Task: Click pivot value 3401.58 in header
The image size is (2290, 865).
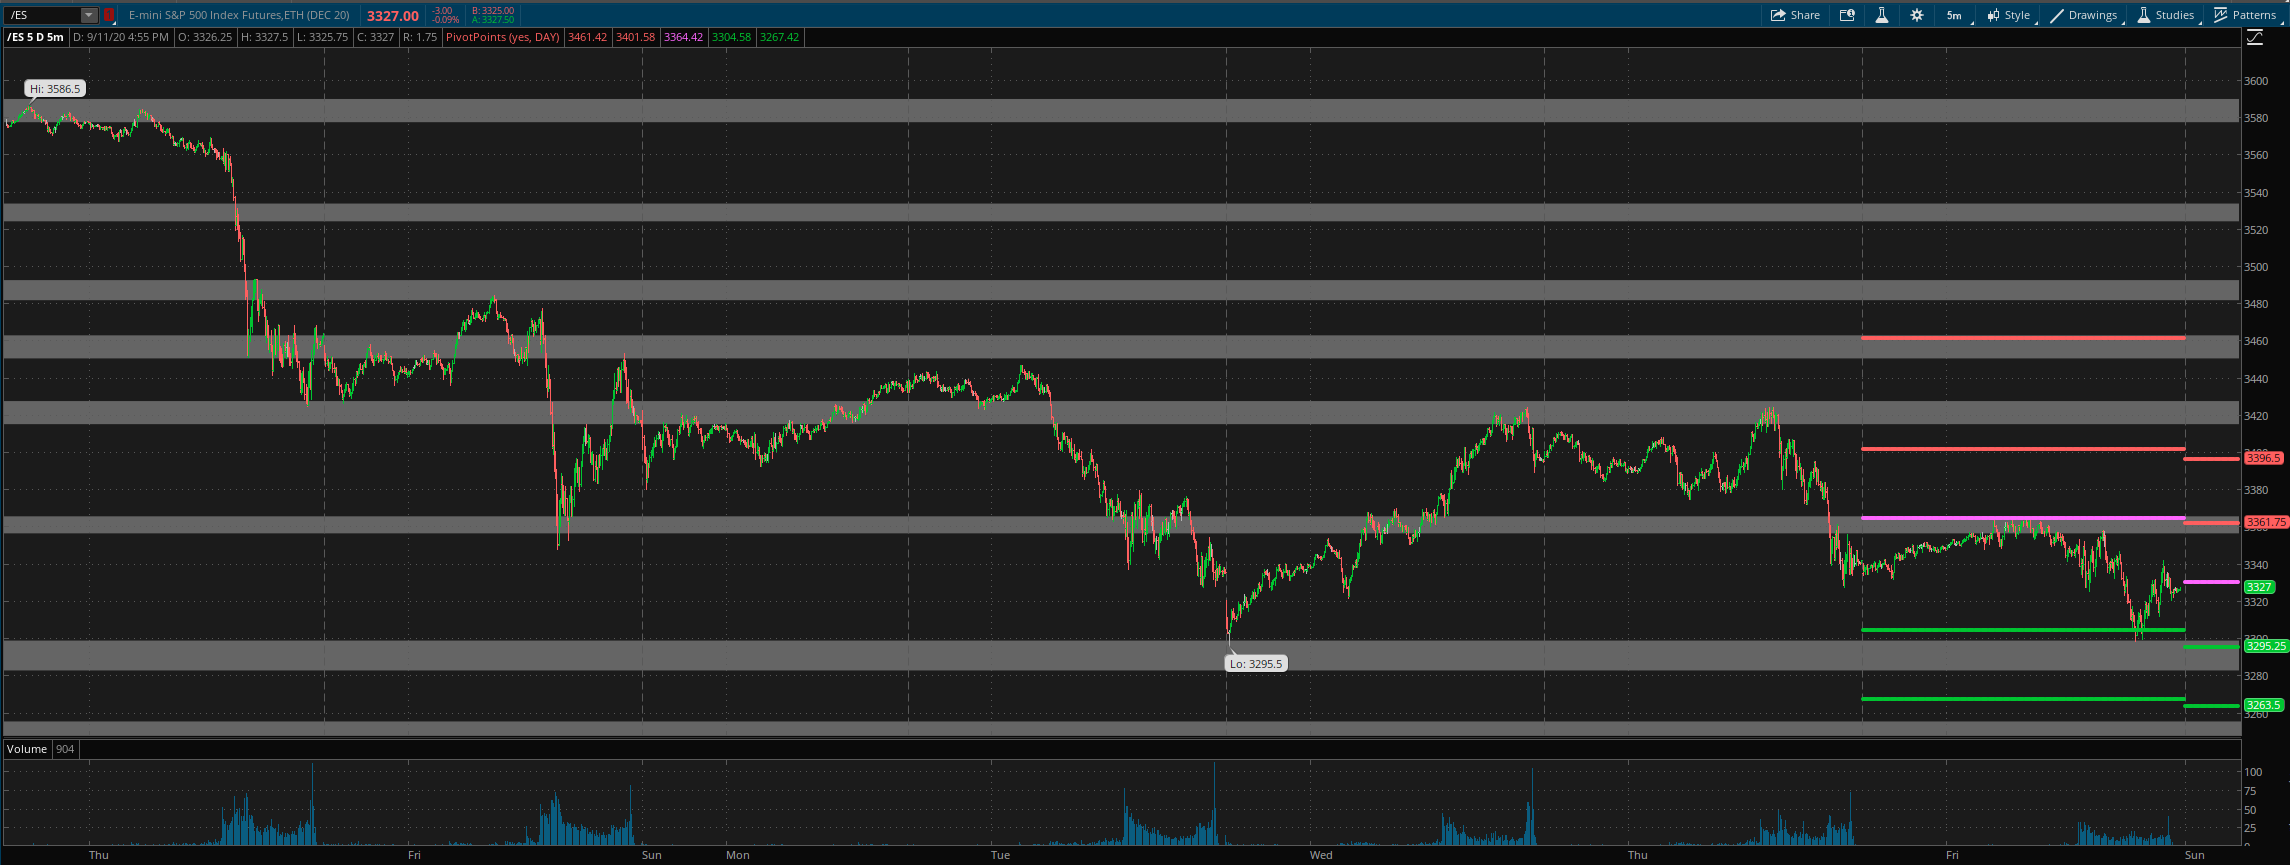Action: point(636,37)
